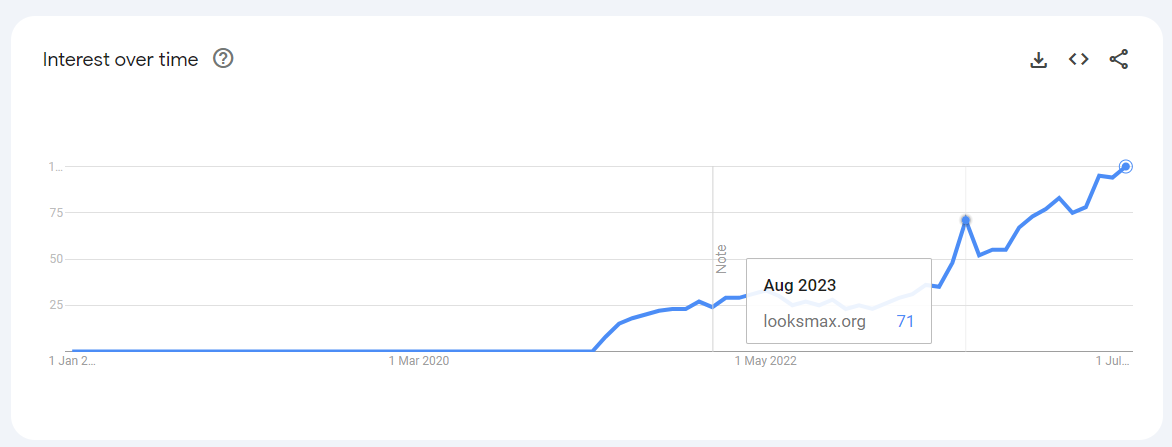The image size is (1172, 447).
Task: Click the Aug 2023 tooltip title
Action: [799, 286]
